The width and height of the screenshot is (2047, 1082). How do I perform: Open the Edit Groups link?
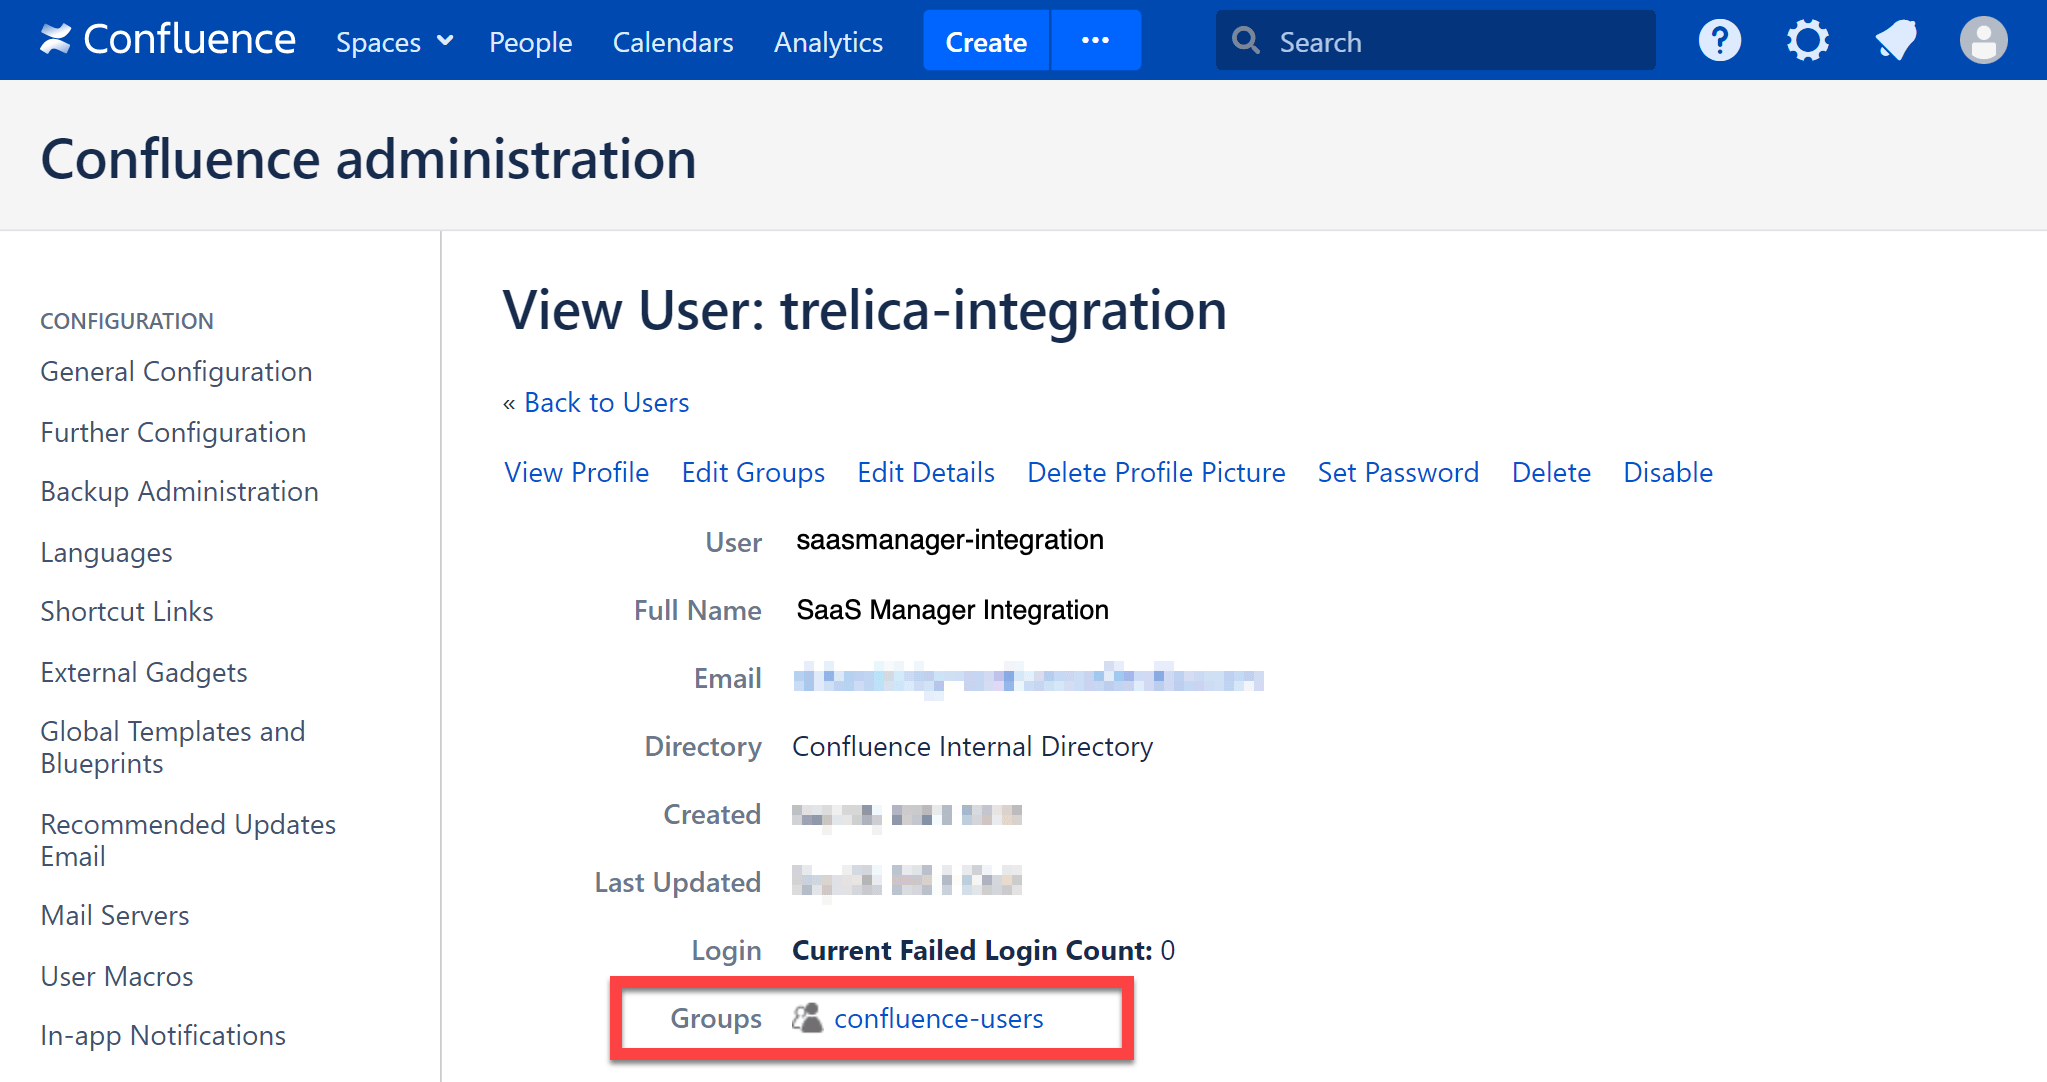click(x=753, y=472)
